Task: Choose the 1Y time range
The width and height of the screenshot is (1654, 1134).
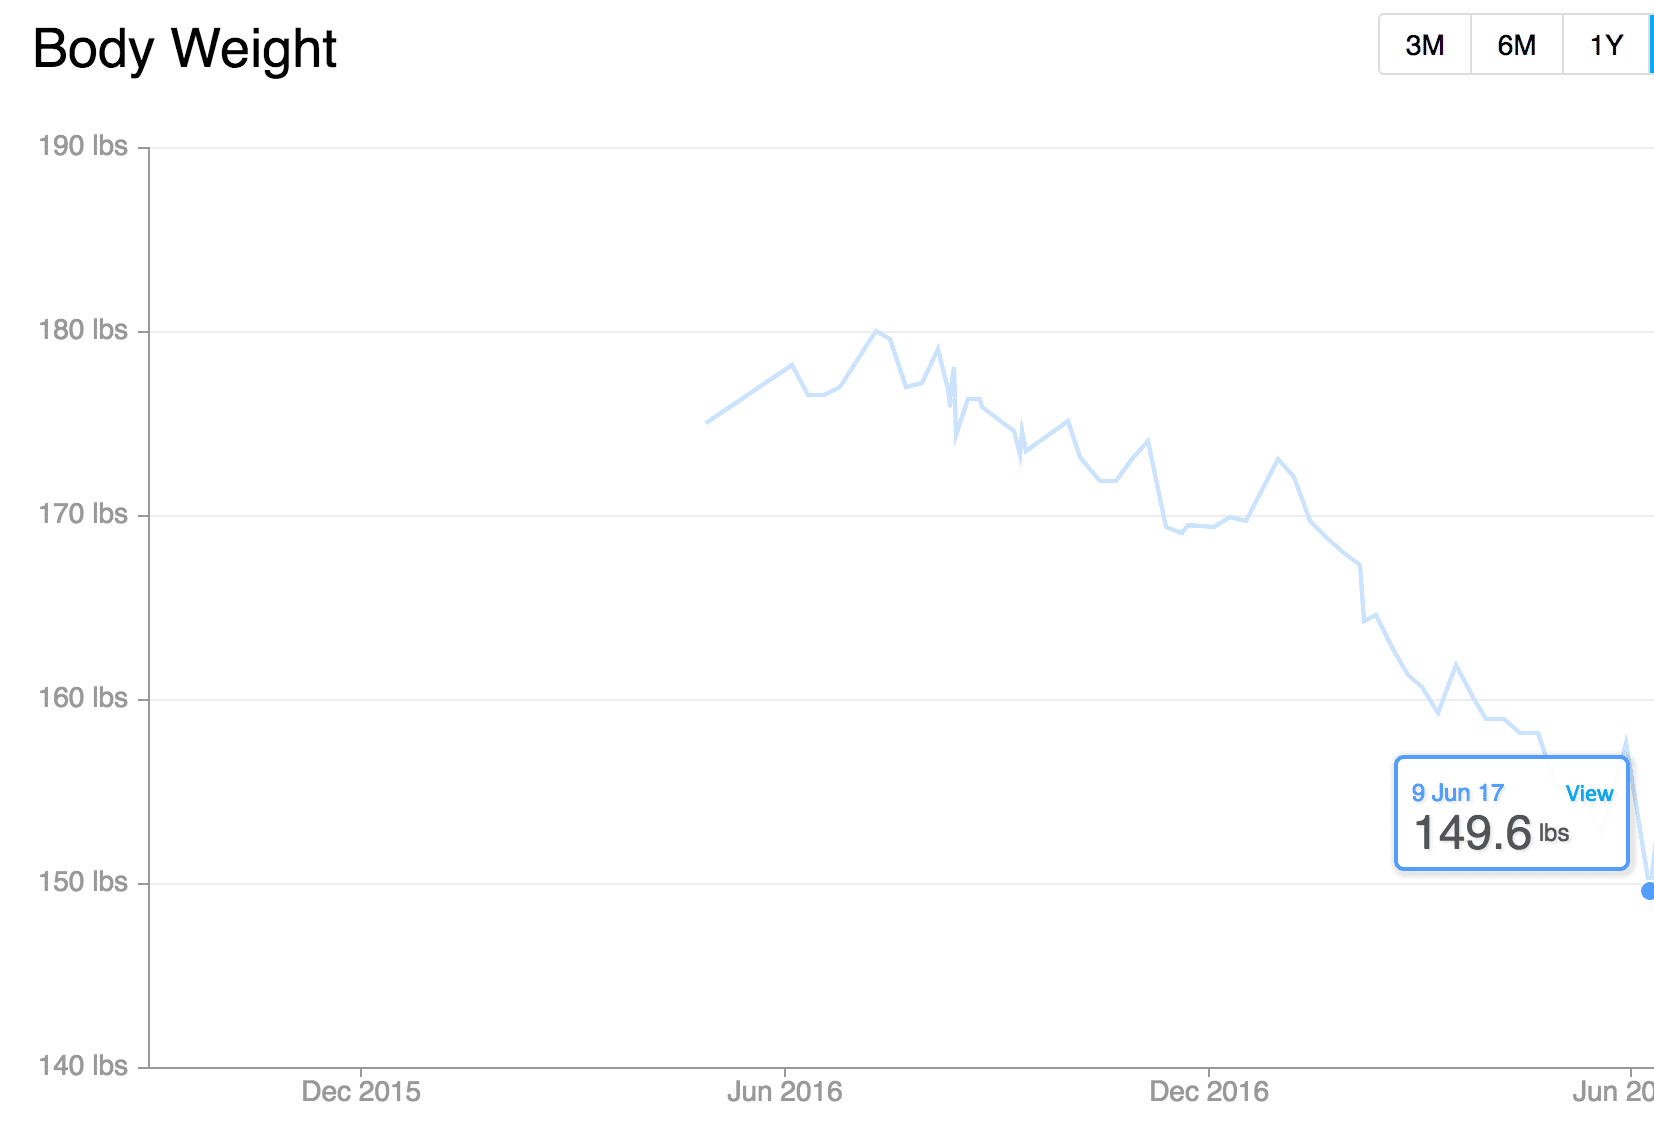Action: coord(1606,45)
